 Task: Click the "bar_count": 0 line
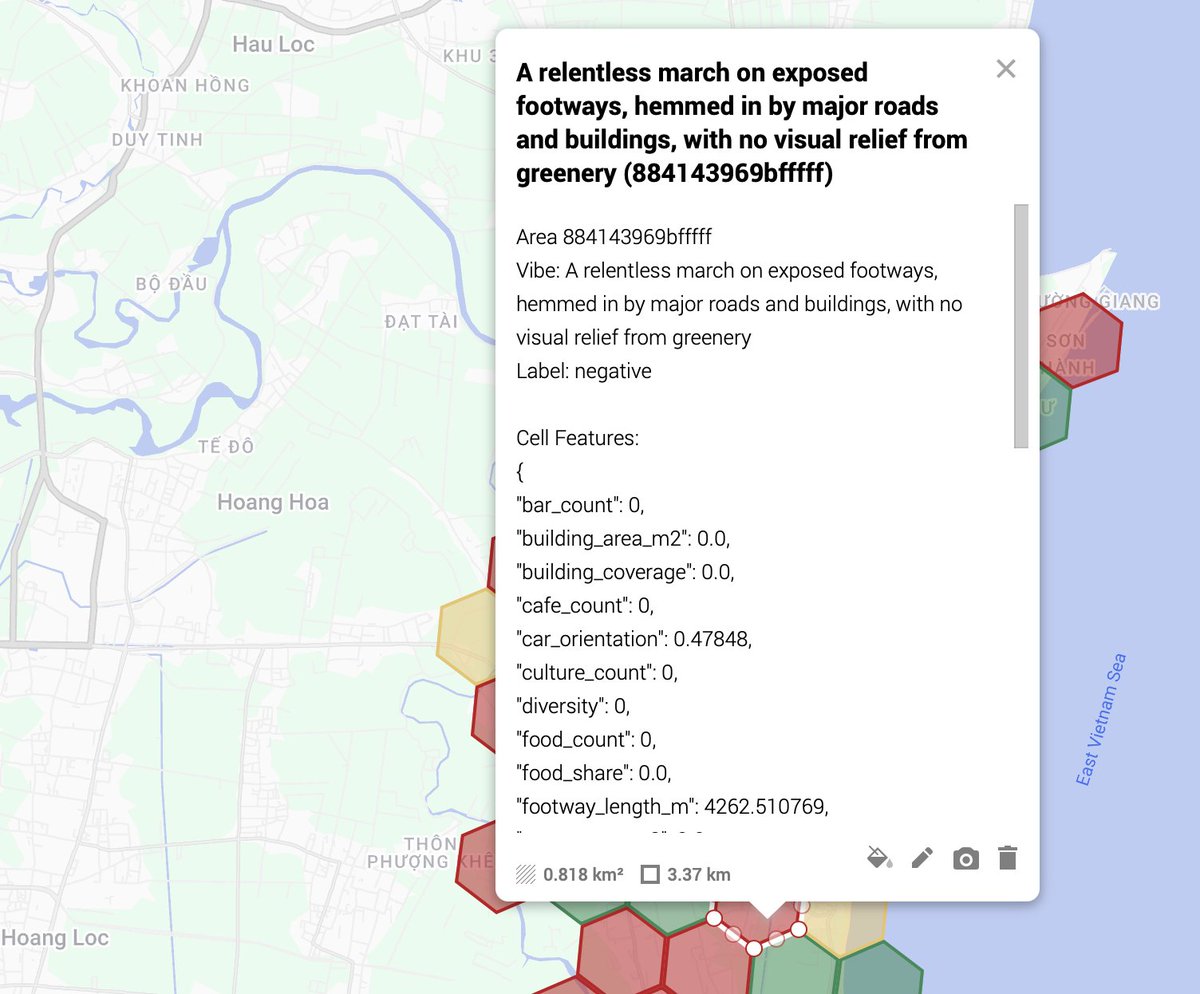coord(581,505)
